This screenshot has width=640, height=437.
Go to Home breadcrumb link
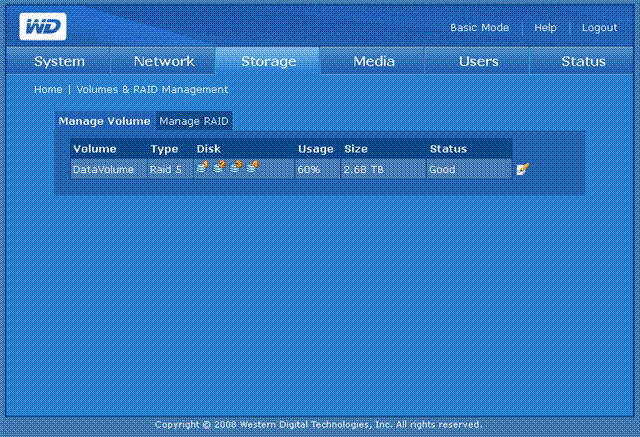pyautogui.click(x=48, y=89)
